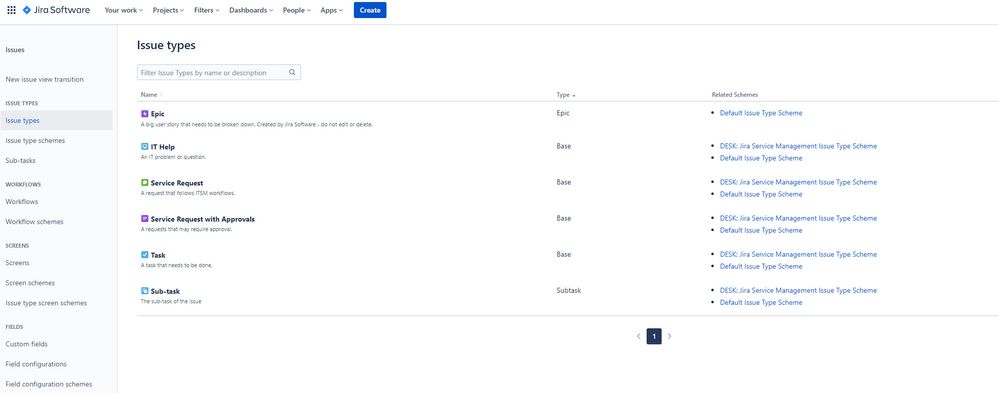Open the Service Request issue type name
Viewport: 999px width, 393px height.
tap(177, 183)
